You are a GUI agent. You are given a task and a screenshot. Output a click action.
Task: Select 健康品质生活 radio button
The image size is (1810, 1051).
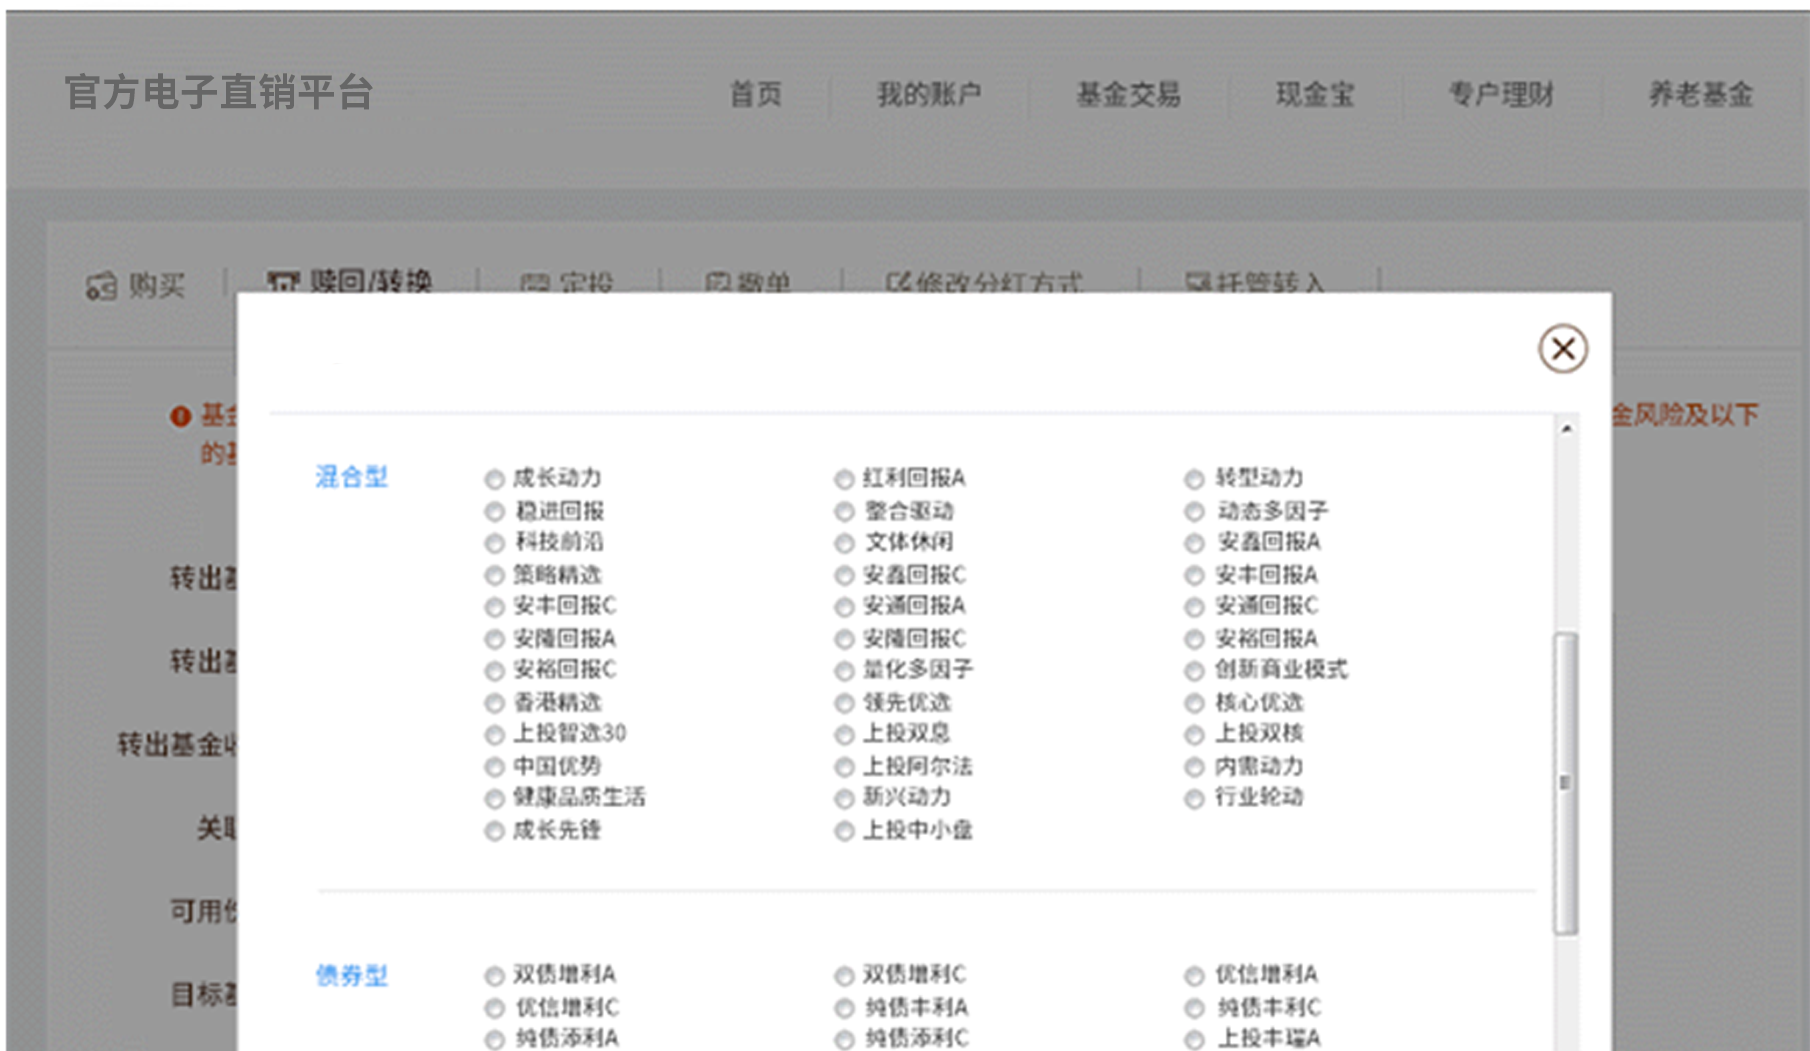(494, 799)
